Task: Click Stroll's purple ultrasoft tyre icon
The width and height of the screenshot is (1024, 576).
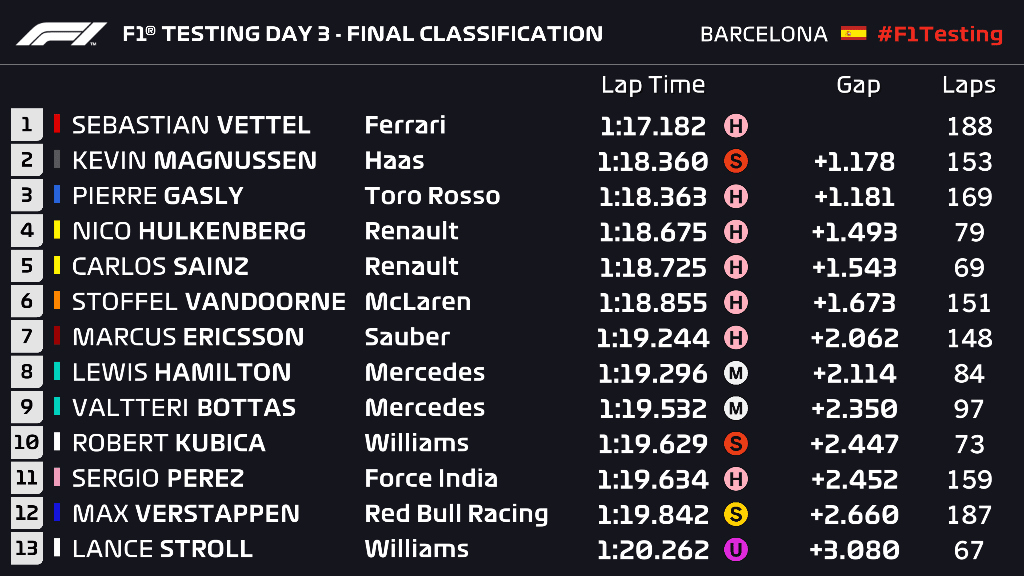Action: [736, 549]
